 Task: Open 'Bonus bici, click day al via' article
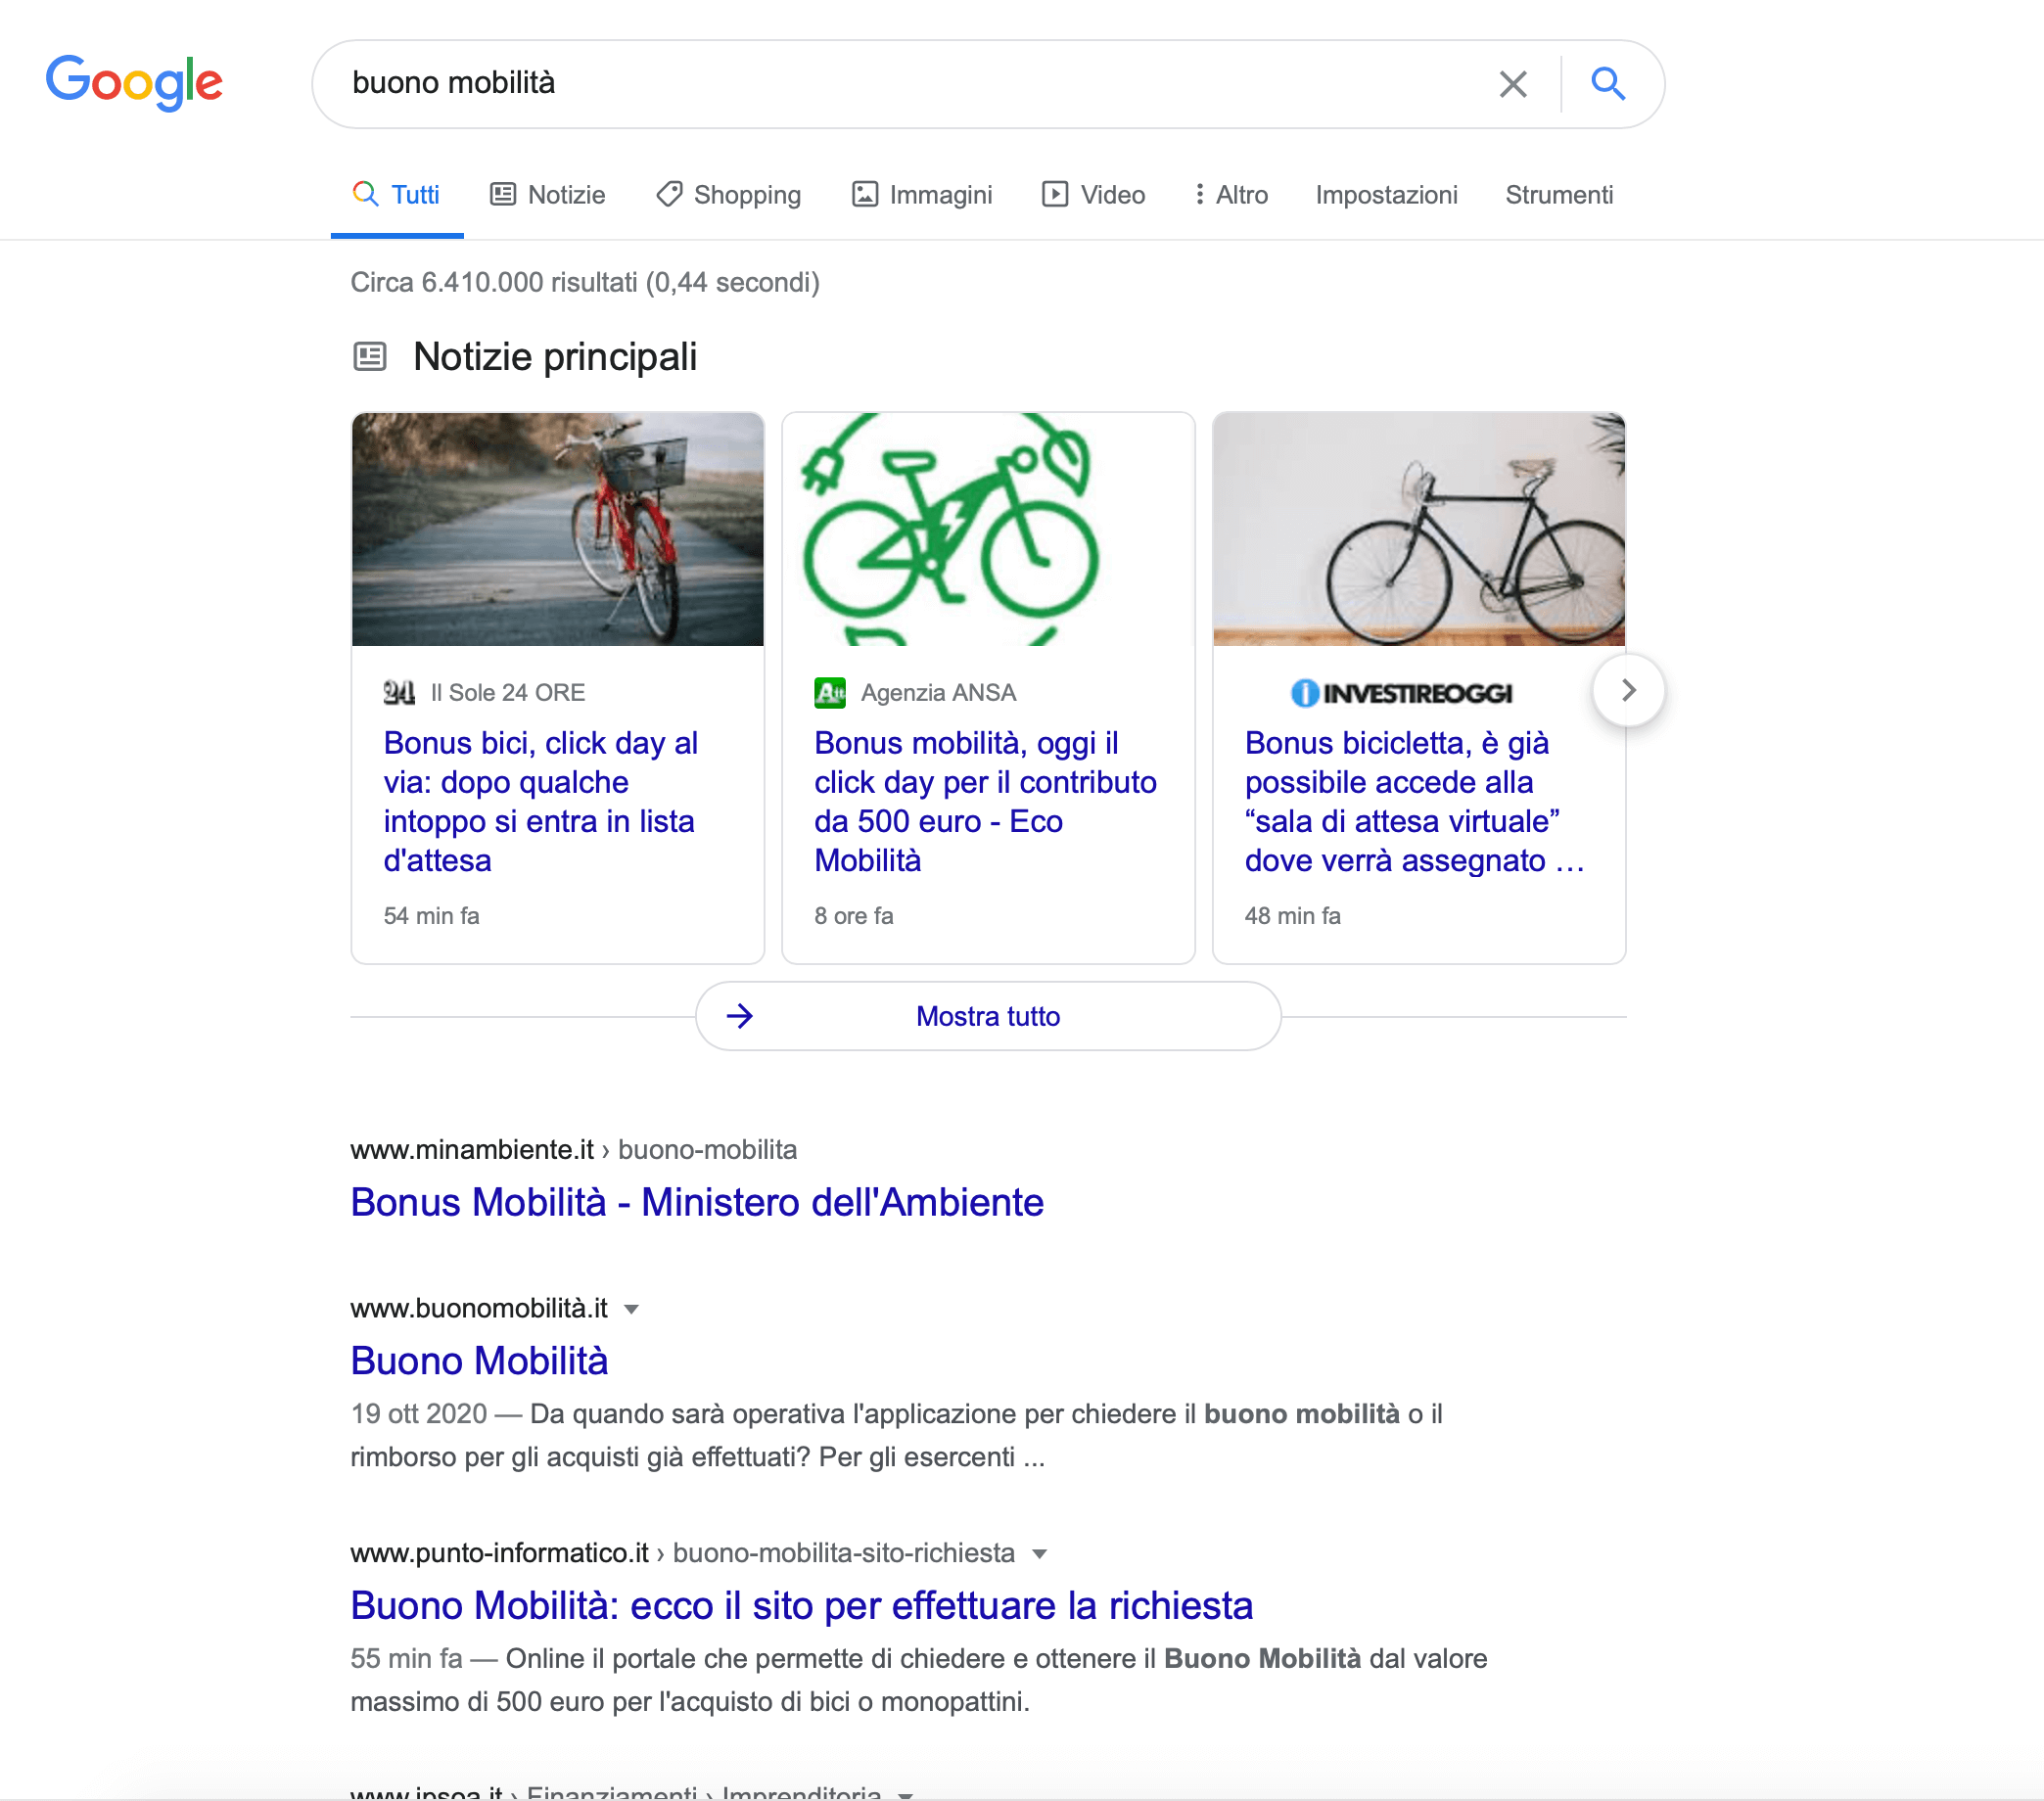tap(541, 802)
